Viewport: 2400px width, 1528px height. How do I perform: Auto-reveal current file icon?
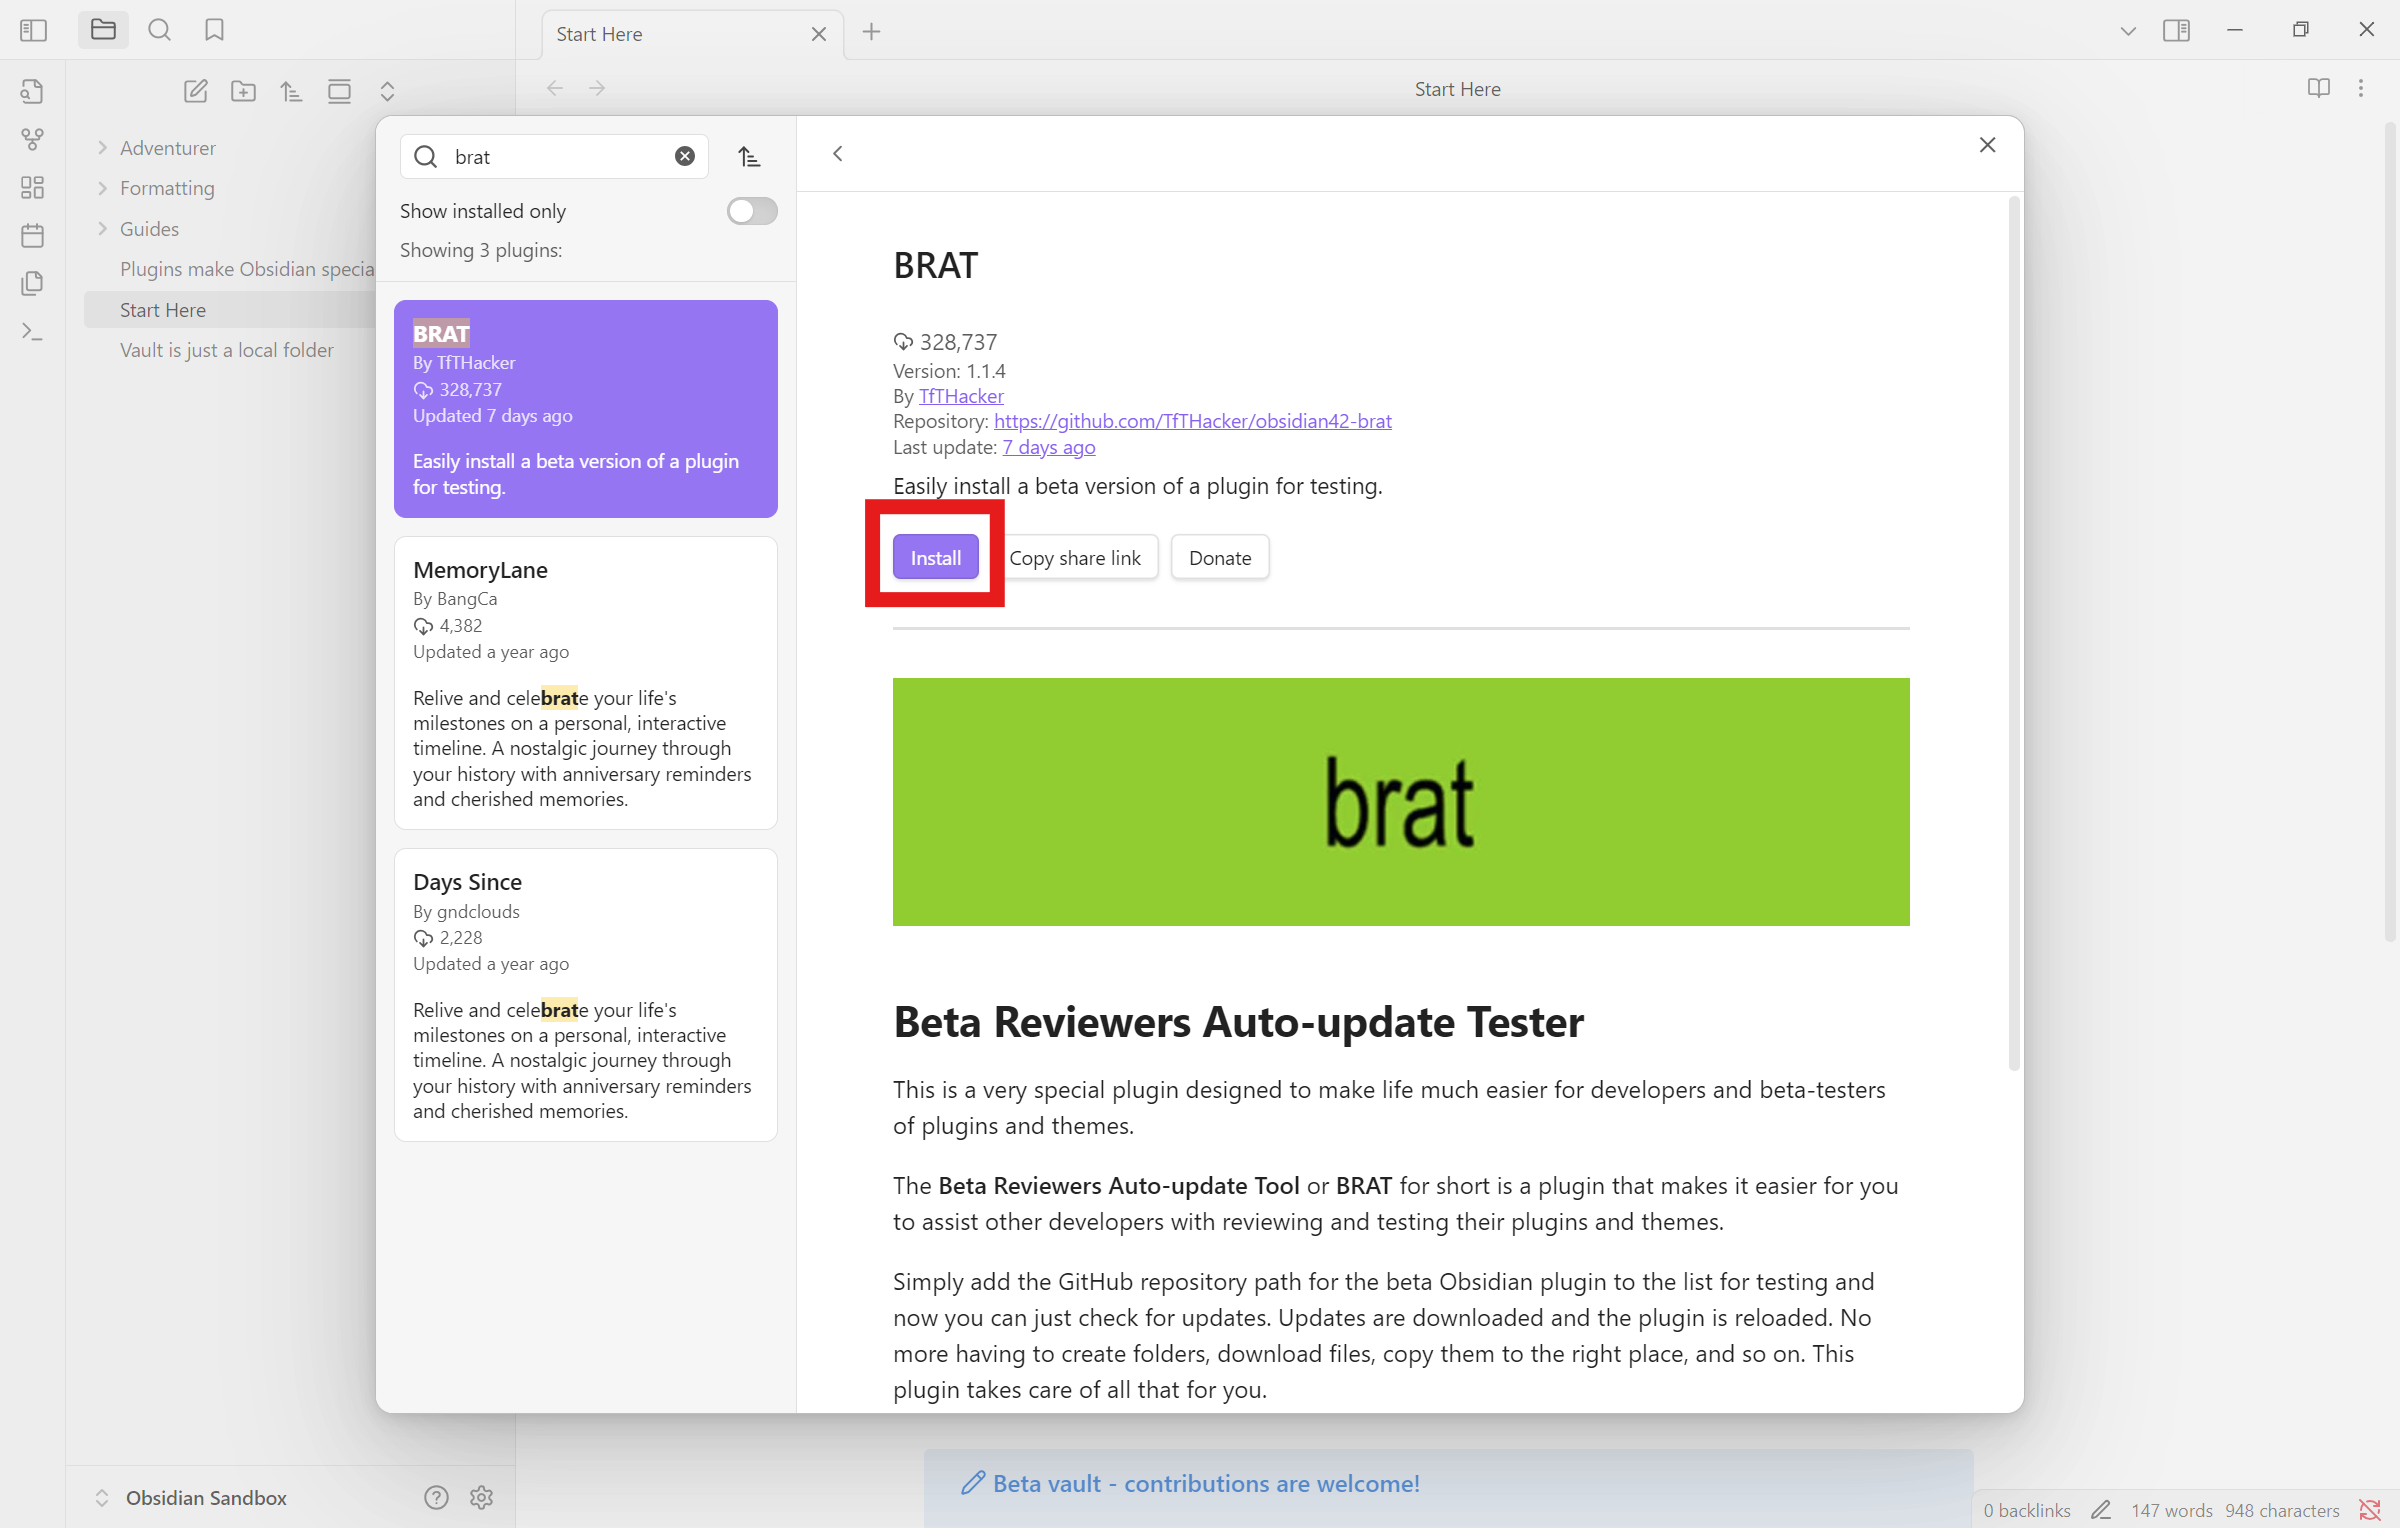coord(339,92)
